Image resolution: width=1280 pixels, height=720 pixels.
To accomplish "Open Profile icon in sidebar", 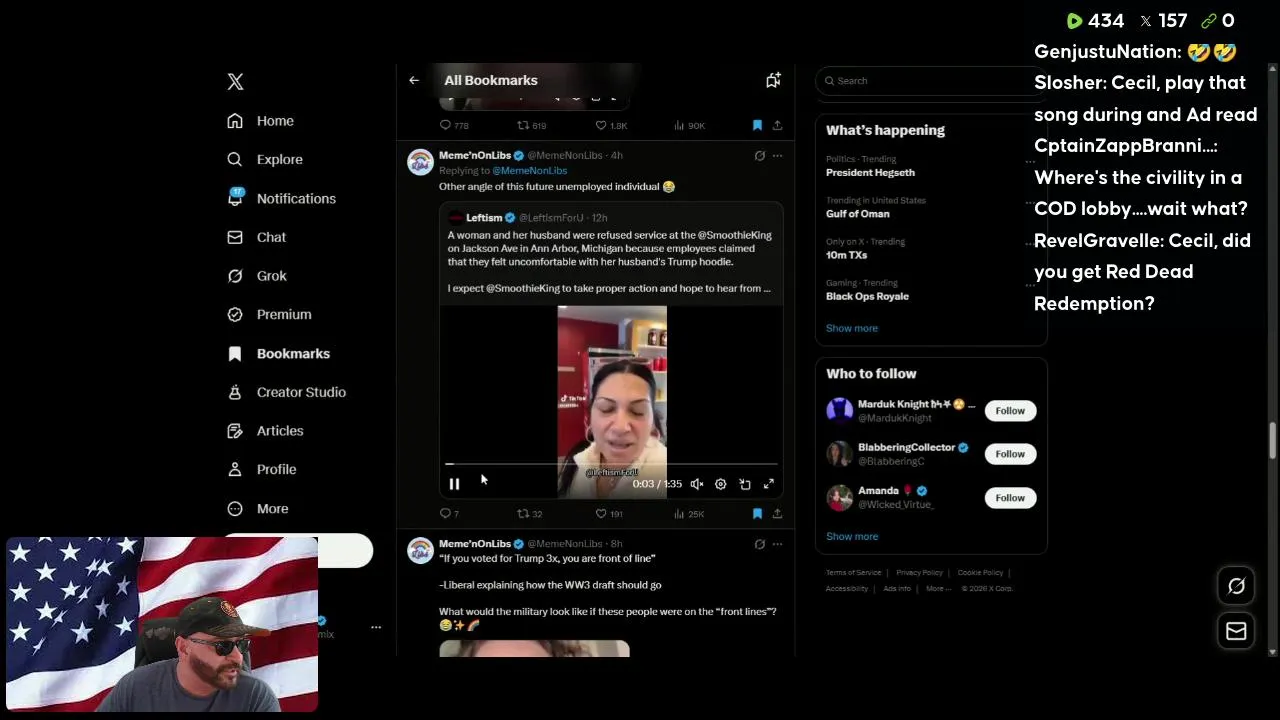I will pos(235,469).
